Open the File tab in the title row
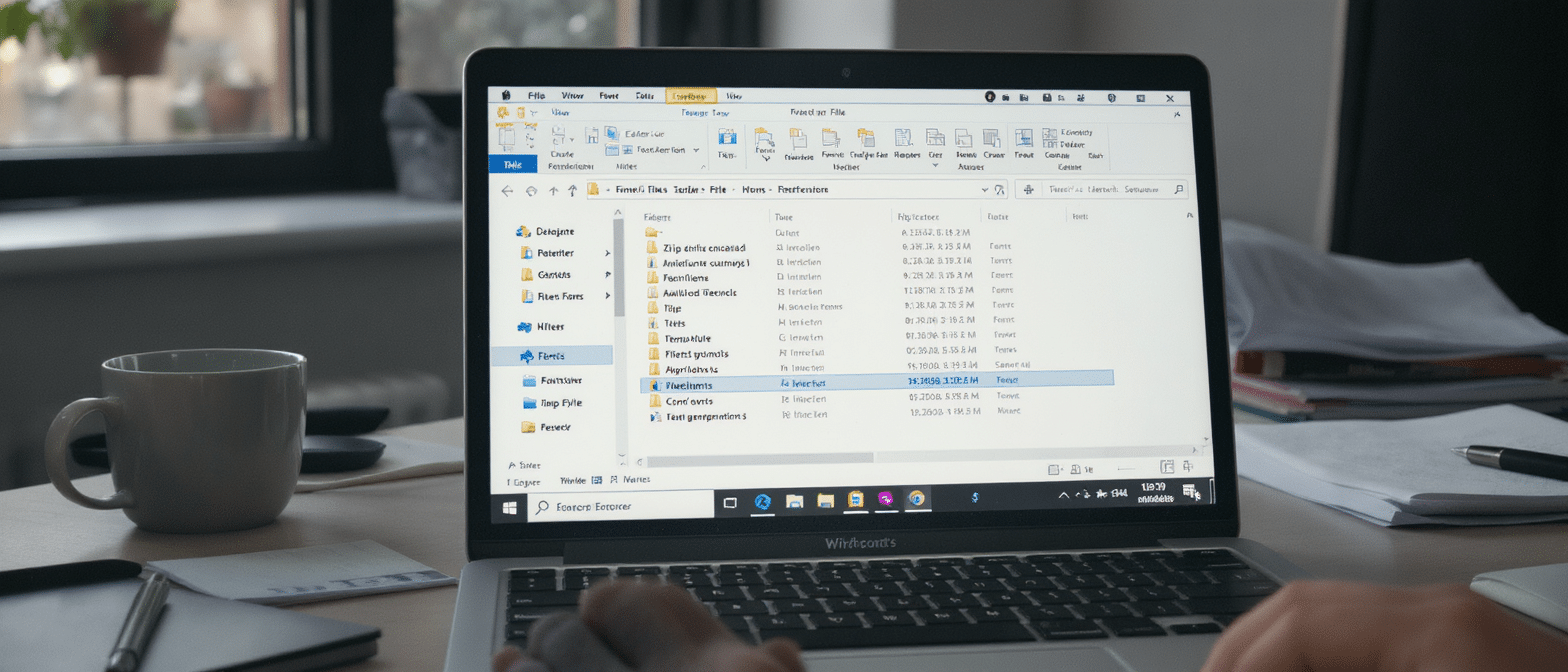 (535, 96)
